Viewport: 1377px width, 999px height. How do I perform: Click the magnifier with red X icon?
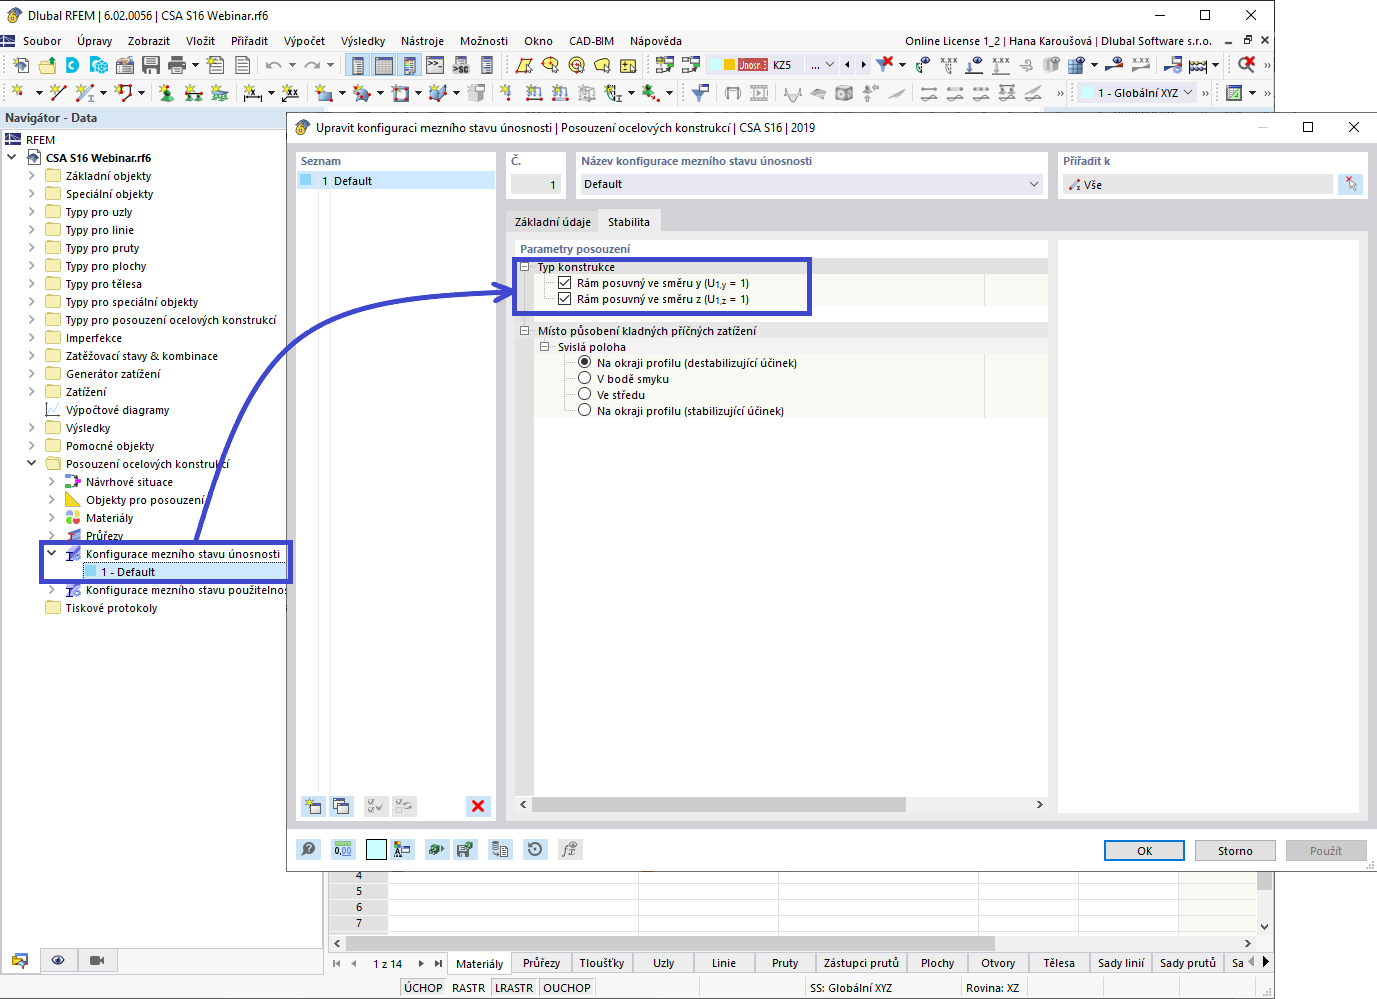pyautogui.click(x=1246, y=65)
